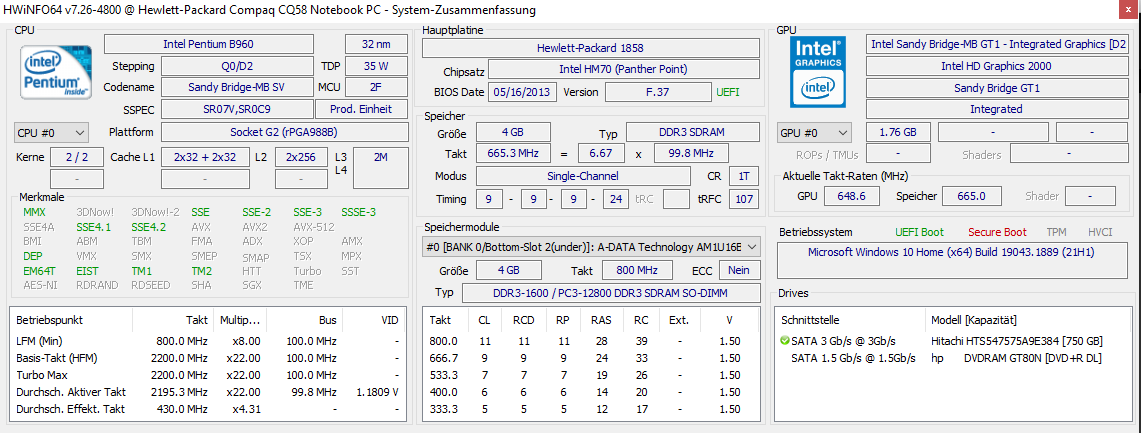
Task: Click green check icon beside SATA 3 Gb/s
Action: click(784, 341)
